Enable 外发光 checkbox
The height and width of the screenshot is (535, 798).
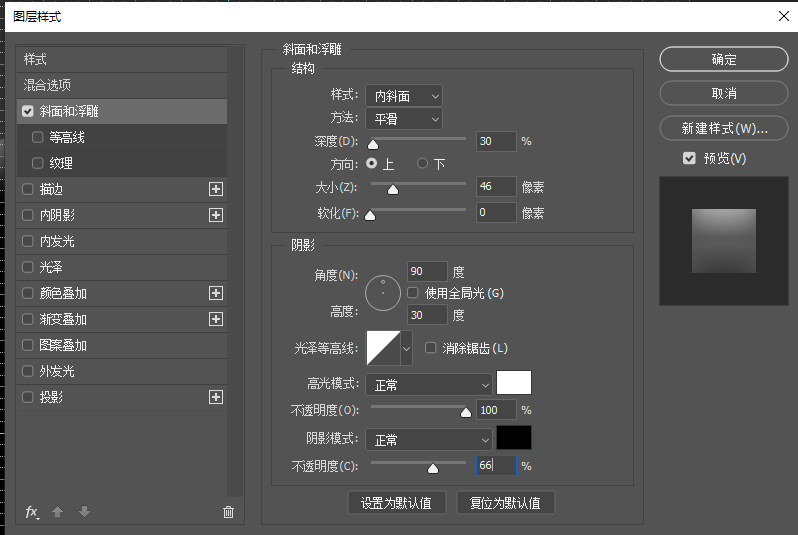[x=27, y=371]
